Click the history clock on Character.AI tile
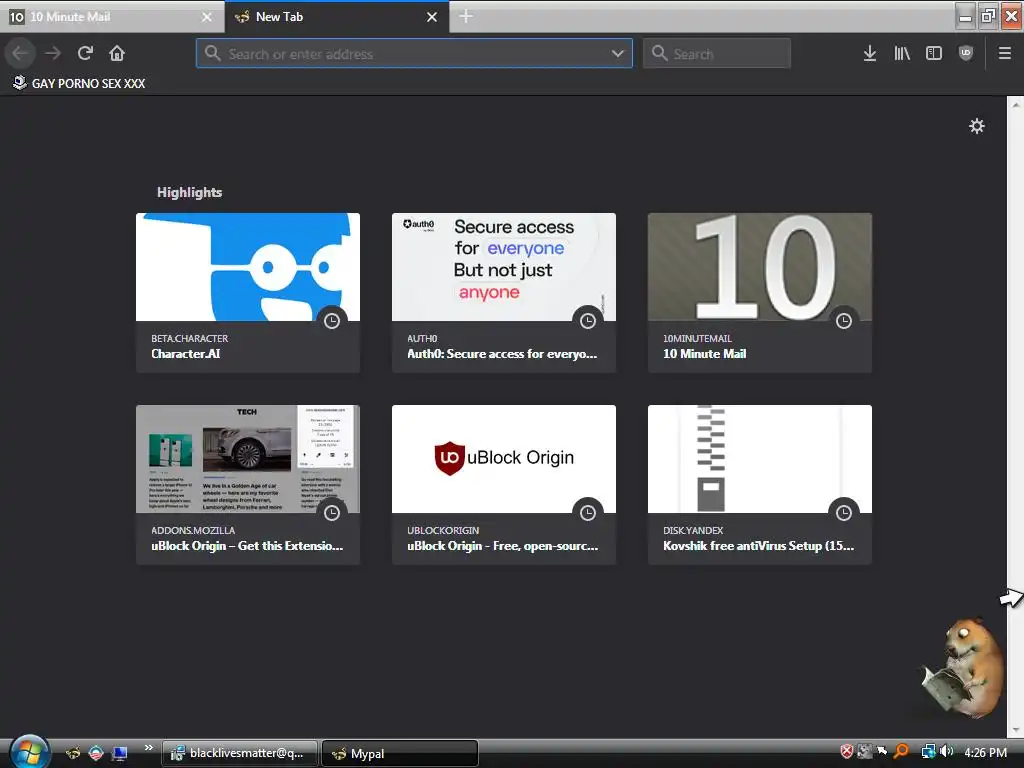 coord(332,321)
